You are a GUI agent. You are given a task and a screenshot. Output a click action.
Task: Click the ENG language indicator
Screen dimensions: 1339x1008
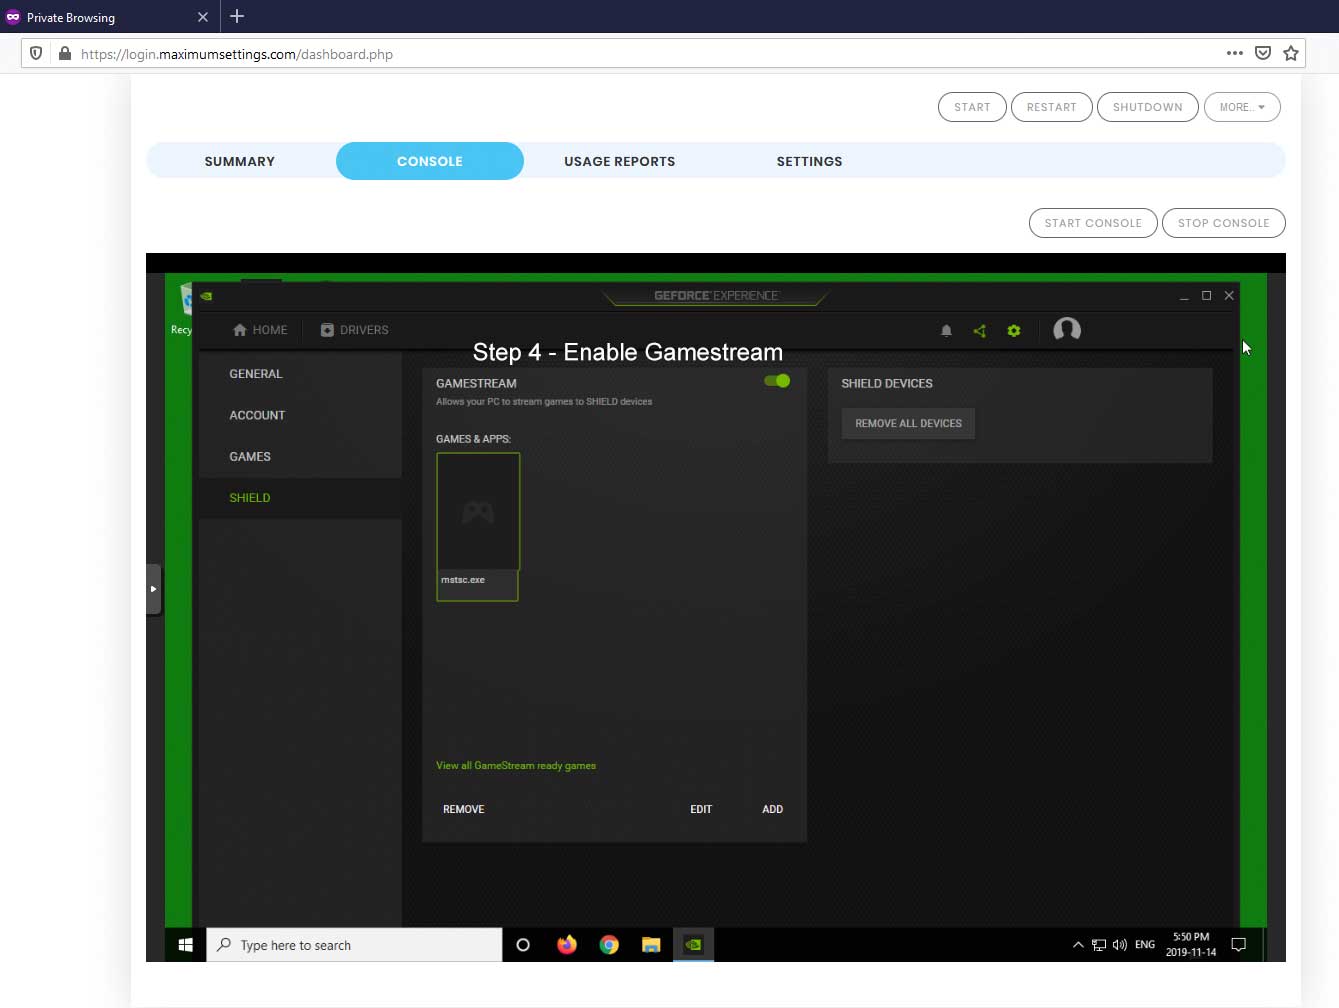click(1145, 945)
